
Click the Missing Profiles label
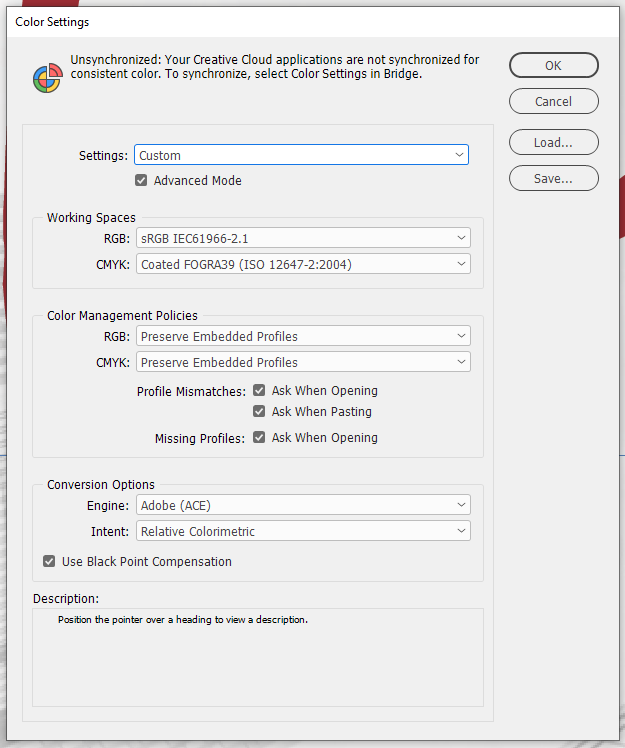pyautogui.click(x=200, y=438)
